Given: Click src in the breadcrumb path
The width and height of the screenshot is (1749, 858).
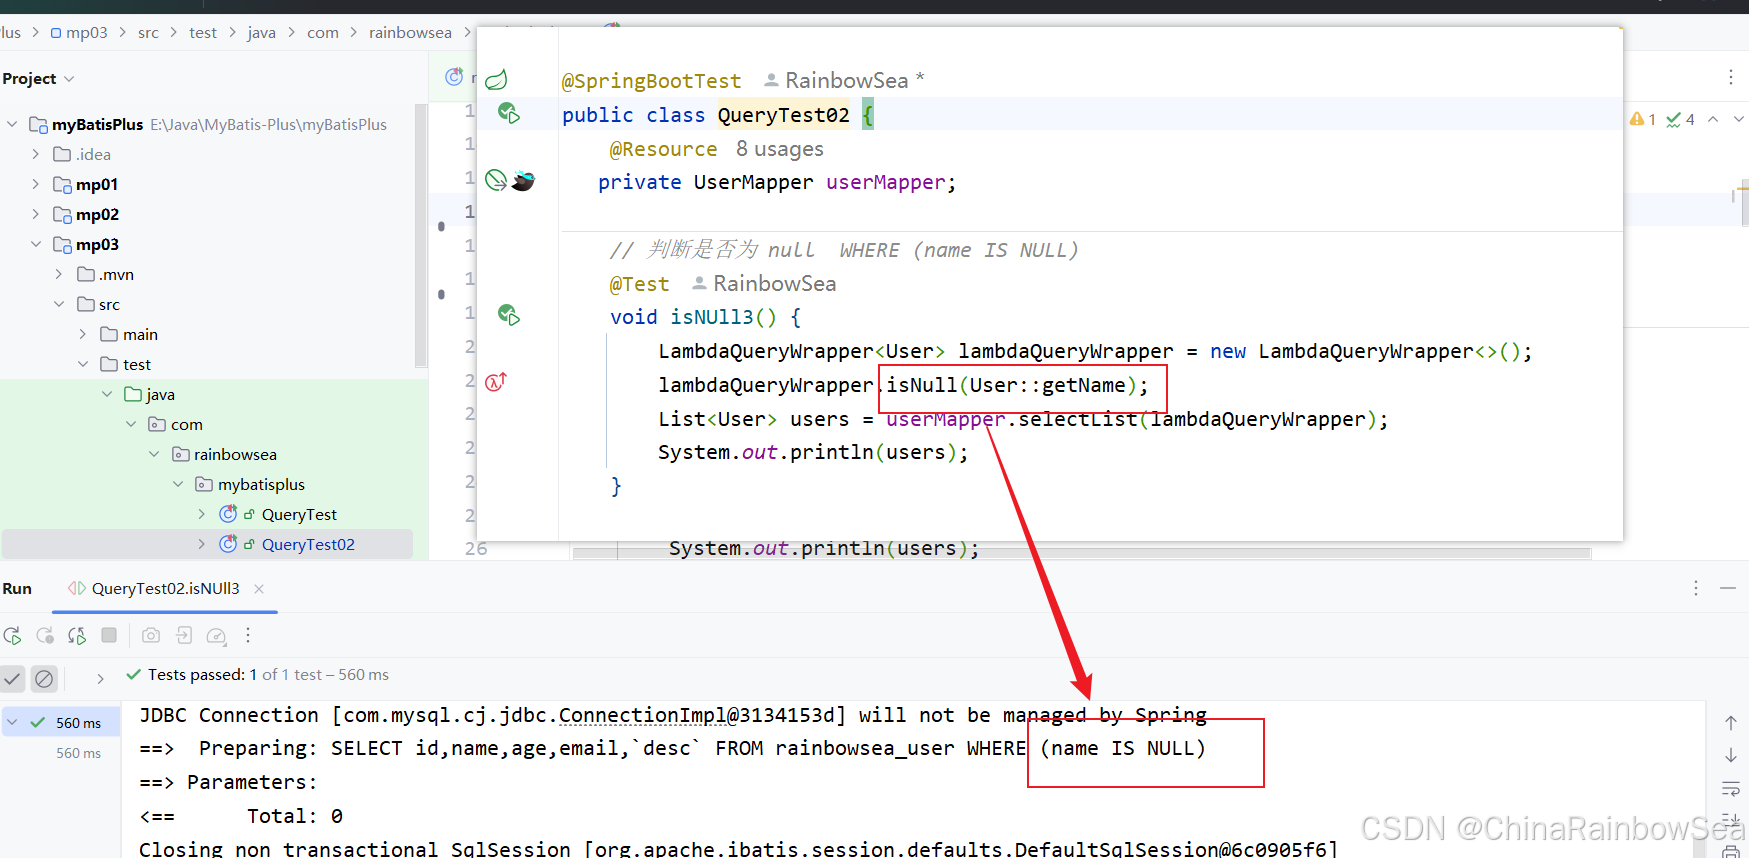Looking at the screenshot, I should click(148, 32).
